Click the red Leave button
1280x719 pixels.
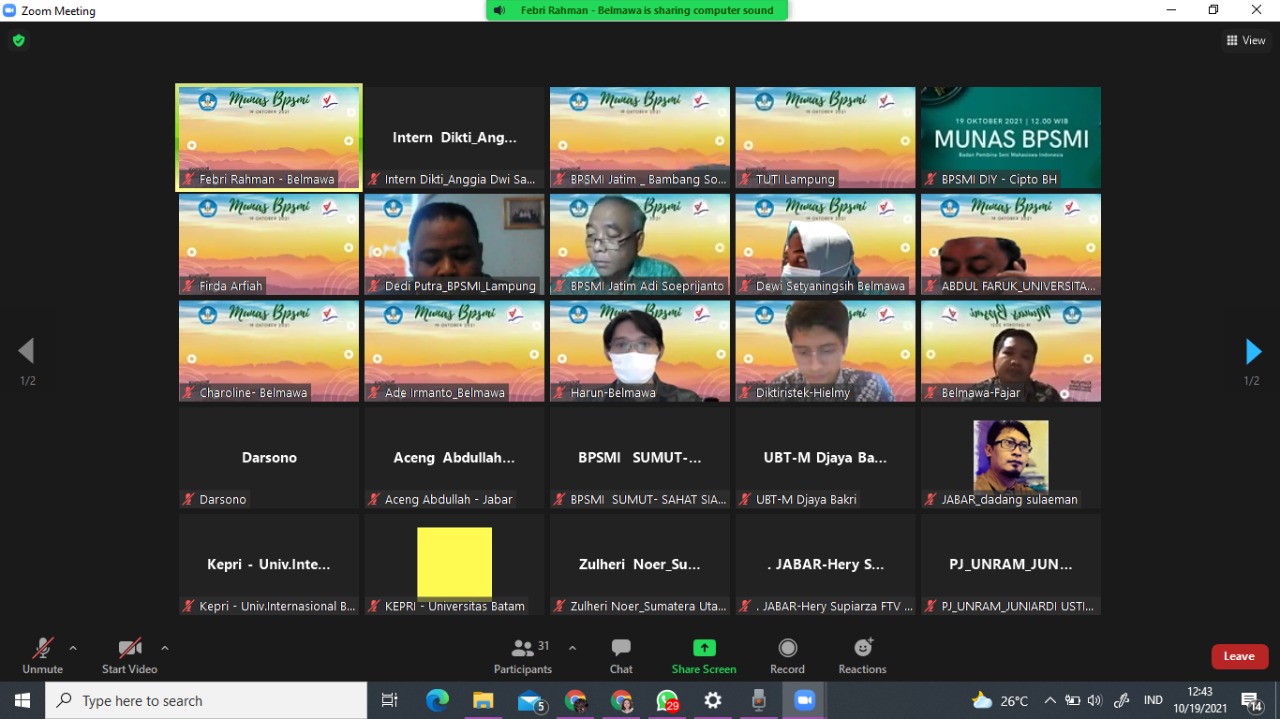coord(1239,656)
